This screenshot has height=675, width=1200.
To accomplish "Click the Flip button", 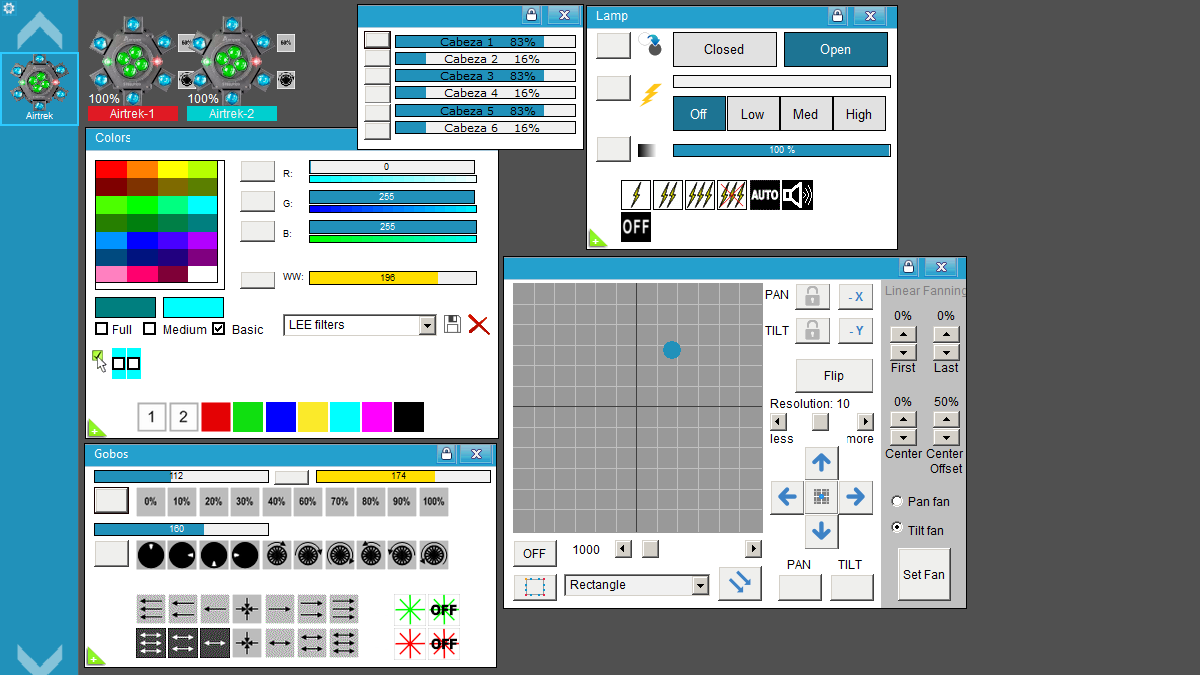I will click(x=834, y=376).
